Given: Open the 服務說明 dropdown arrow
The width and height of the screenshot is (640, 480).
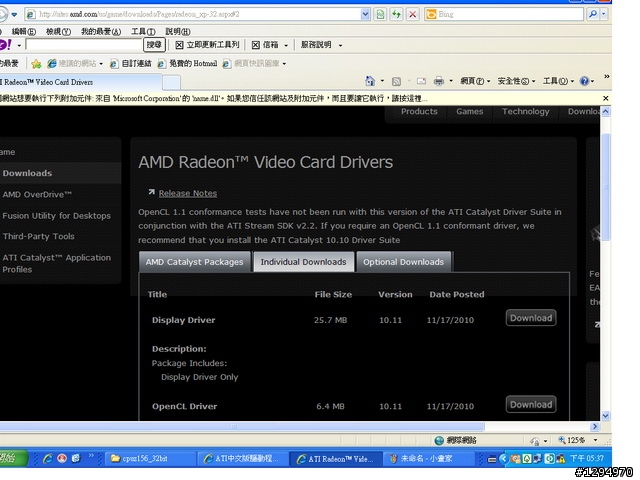Looking at the screenshot, I should pos(340,45).
